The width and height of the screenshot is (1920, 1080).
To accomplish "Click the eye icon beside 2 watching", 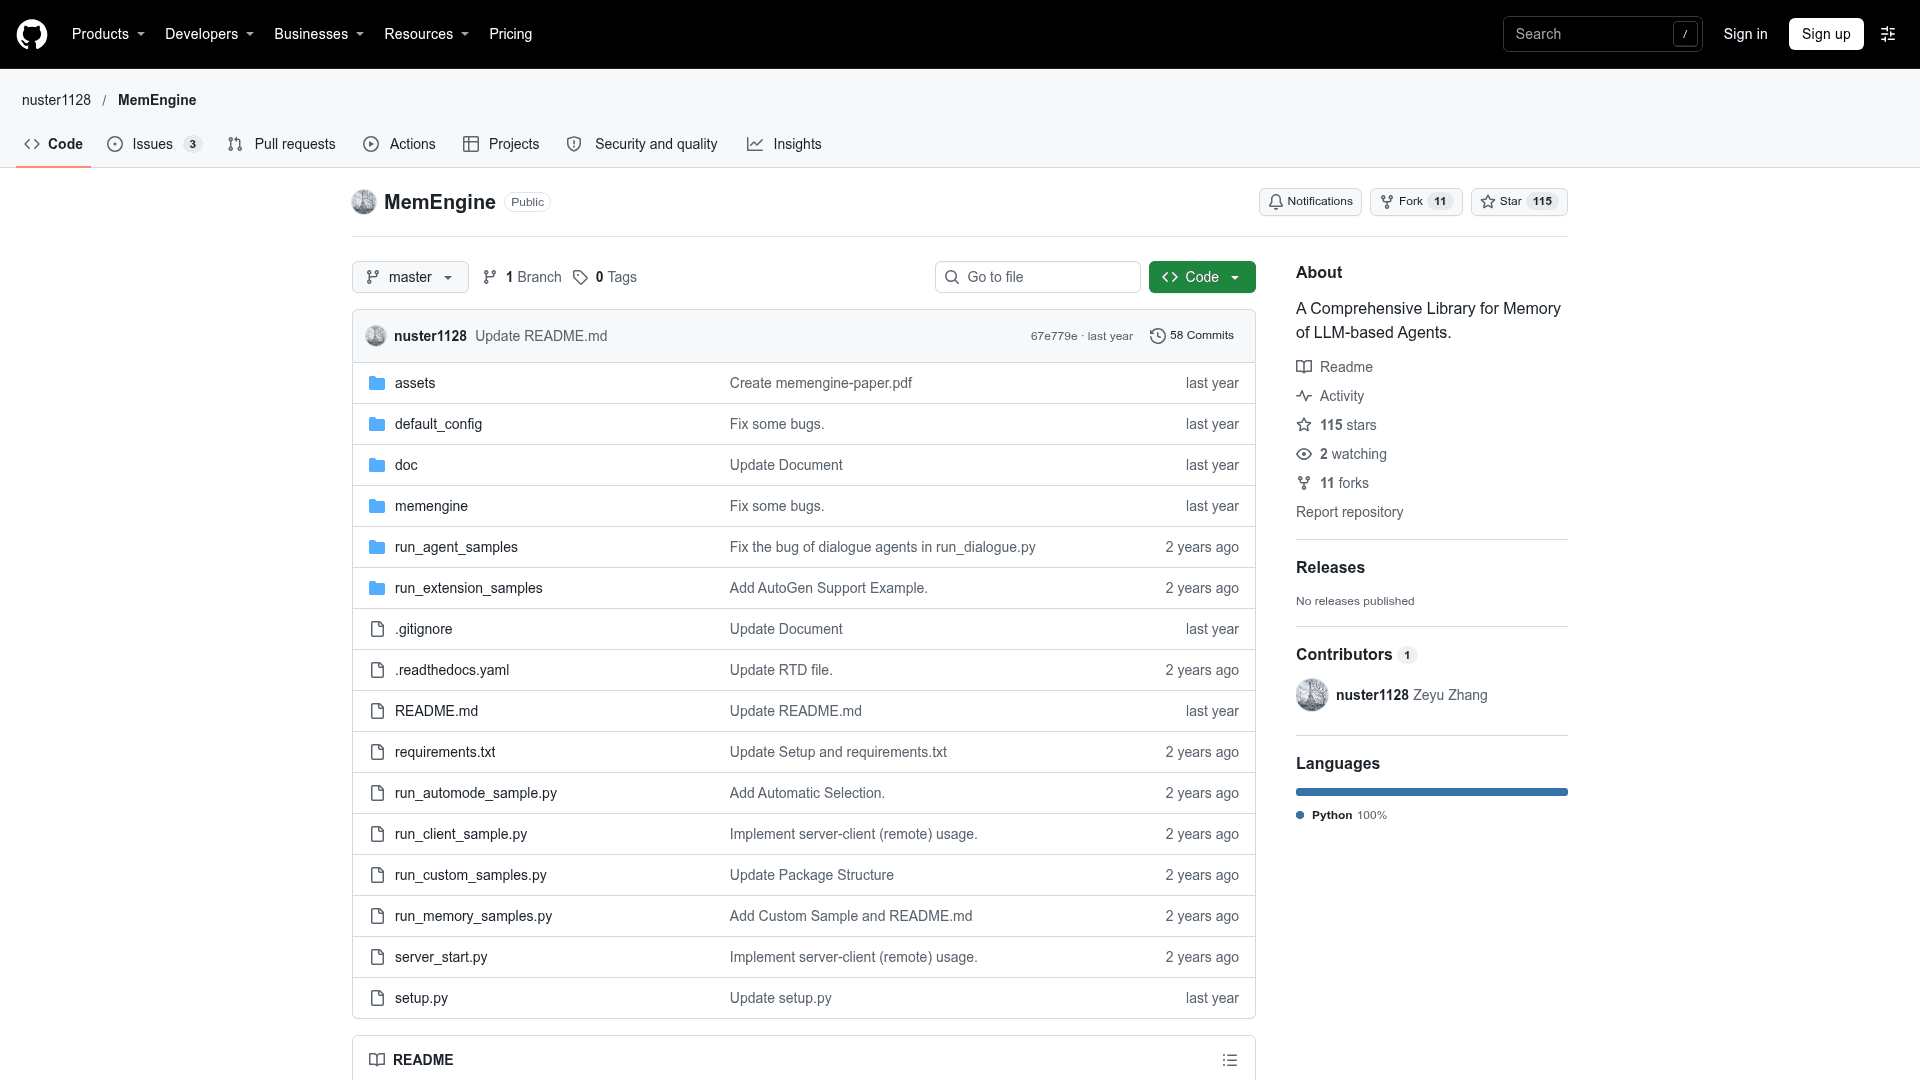I will pos(1304,454).
